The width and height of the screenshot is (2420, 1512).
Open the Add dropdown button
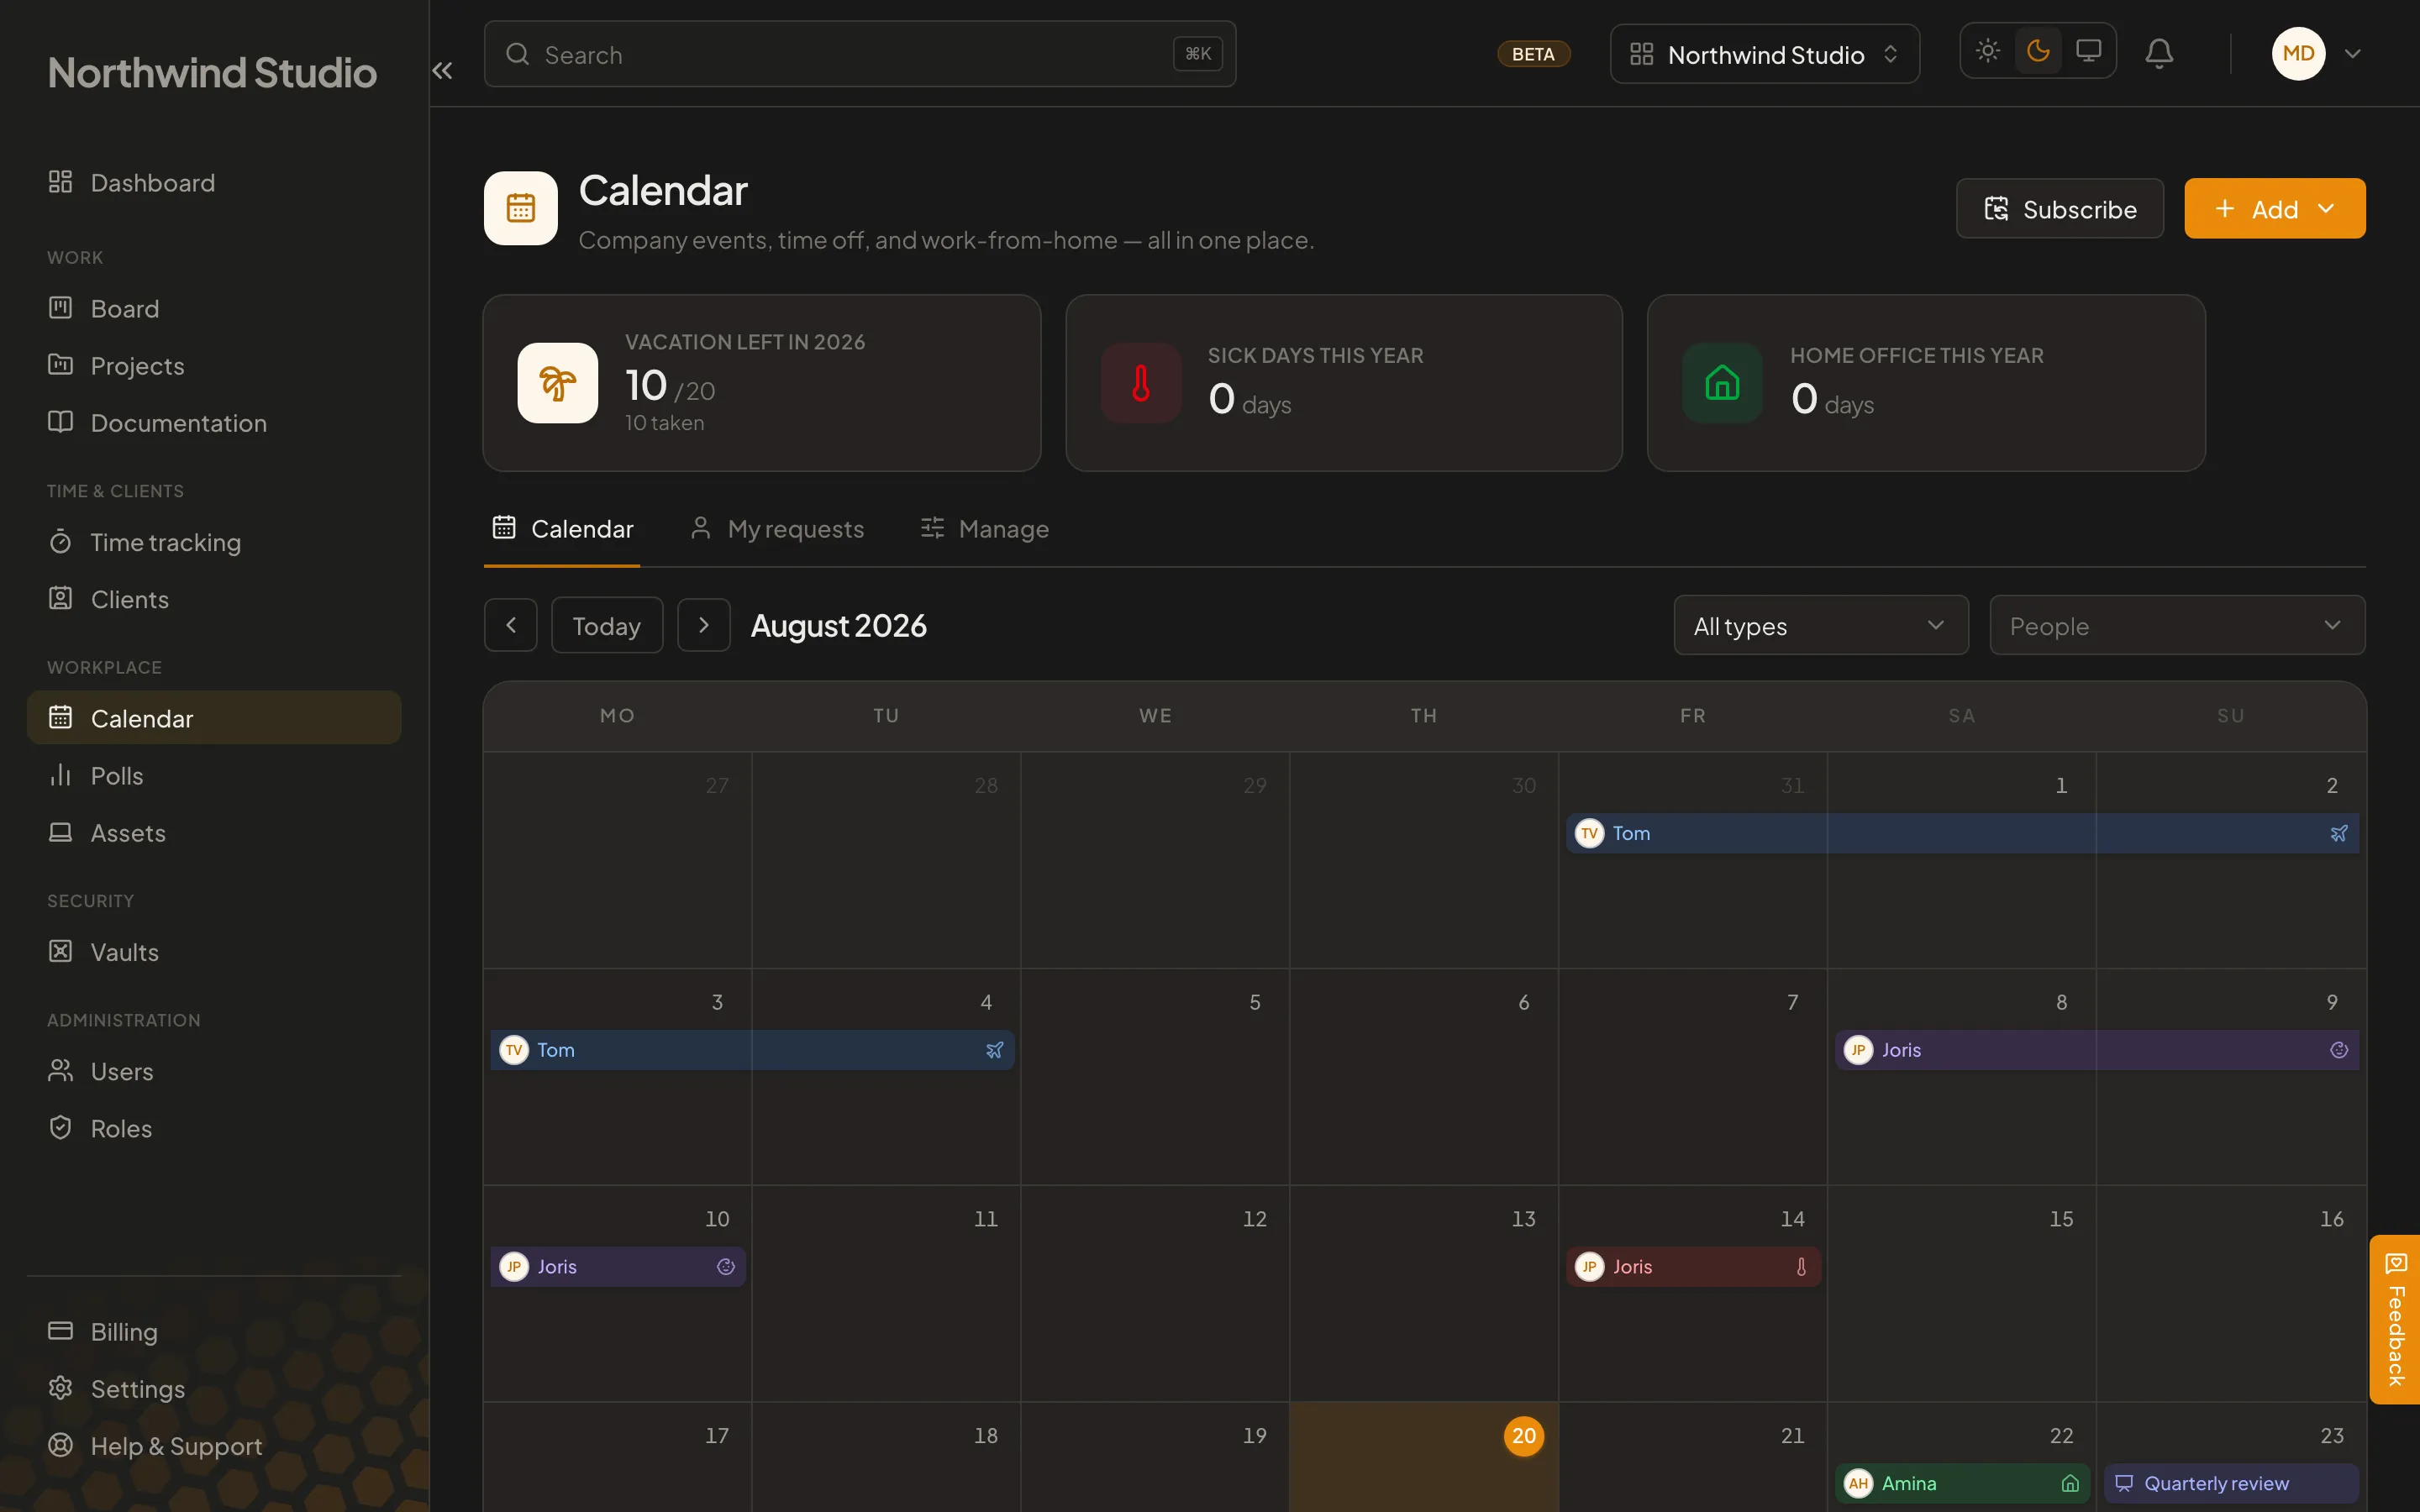[x=2274, y=208]
